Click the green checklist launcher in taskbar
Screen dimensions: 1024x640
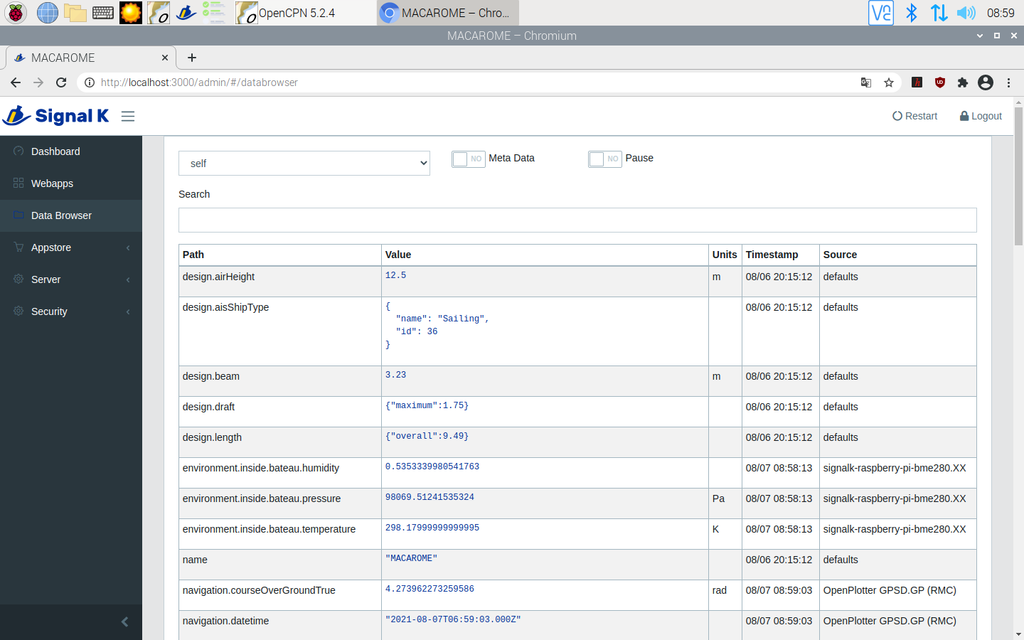[x=214, y=12]
